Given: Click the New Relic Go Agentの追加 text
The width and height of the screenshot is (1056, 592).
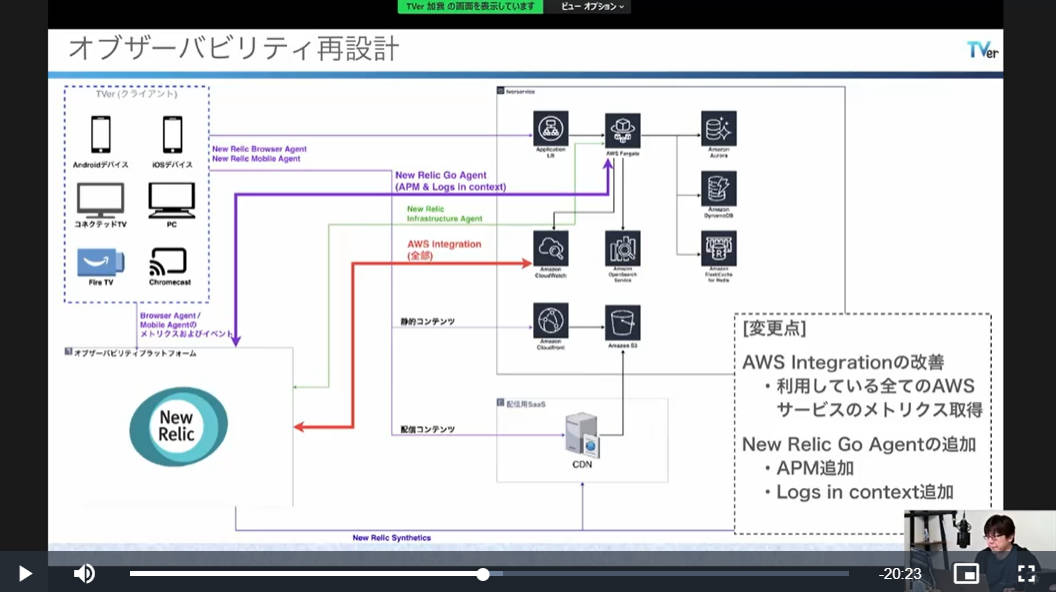Looking at the screenshot, I should pyautogui.click(x=859, y=445).
